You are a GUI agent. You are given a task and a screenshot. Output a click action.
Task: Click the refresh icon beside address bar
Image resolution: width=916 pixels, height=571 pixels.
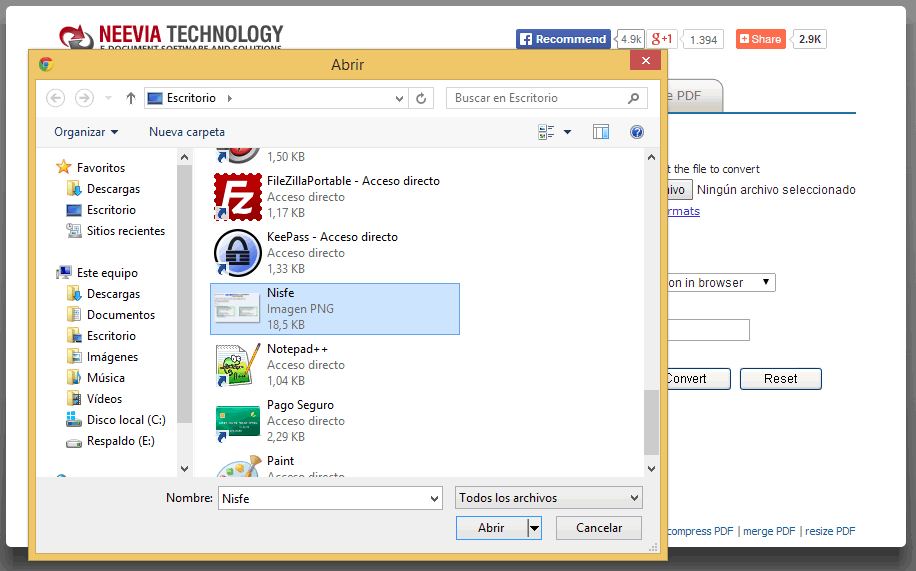pyautogui.click(x=422, y=98)
